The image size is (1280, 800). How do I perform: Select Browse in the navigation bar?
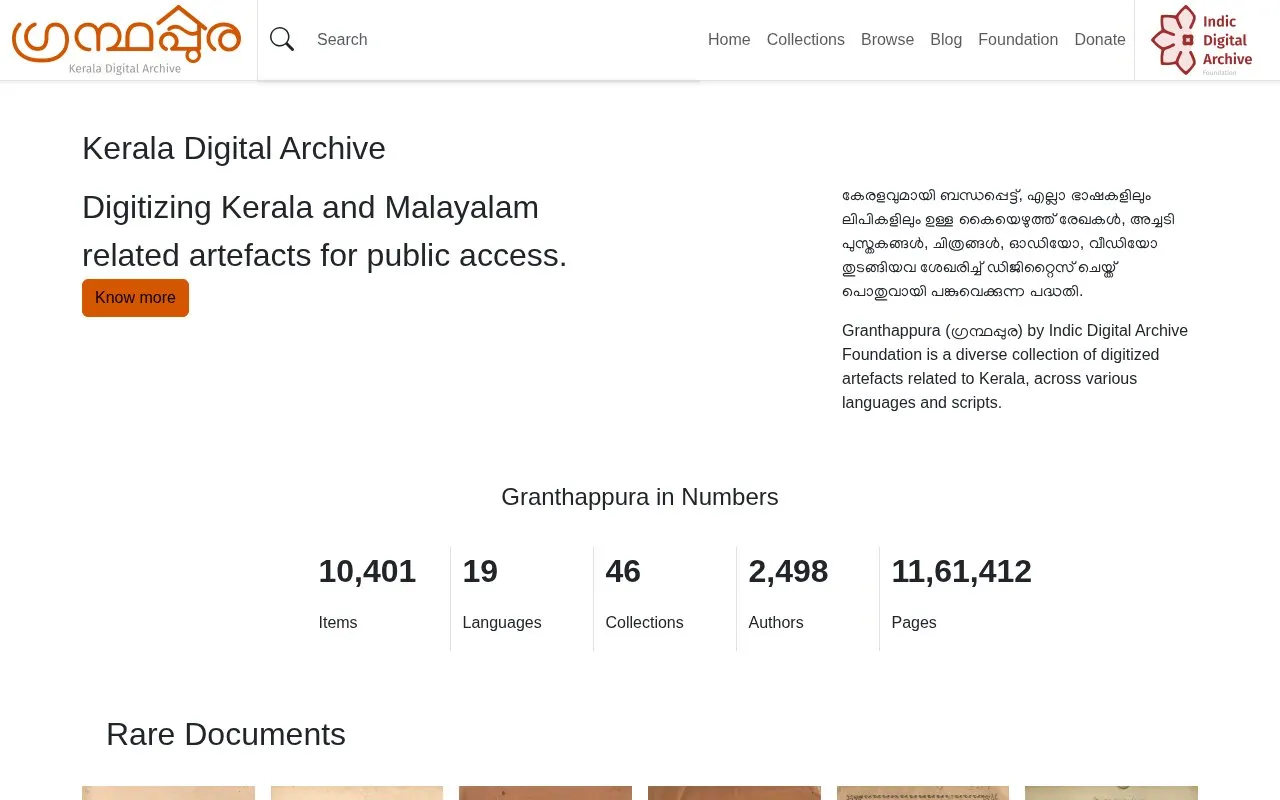click(888, 40)
